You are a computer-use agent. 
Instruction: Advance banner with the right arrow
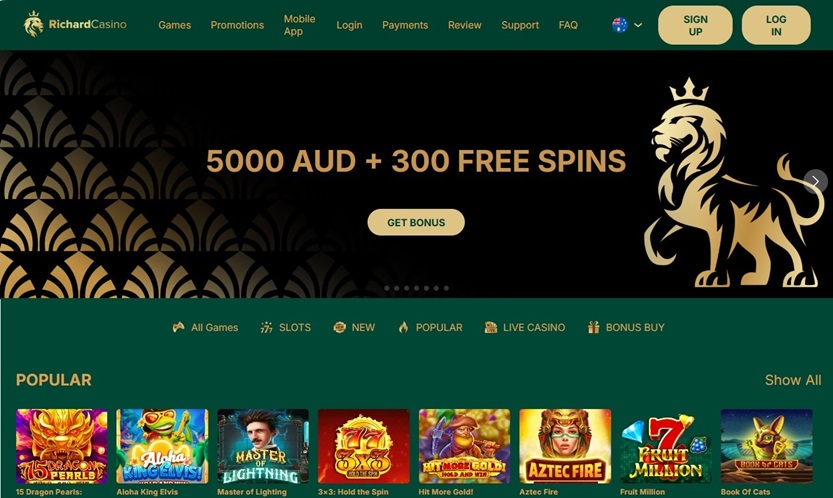pyautogui.click(x=815, y=181)
